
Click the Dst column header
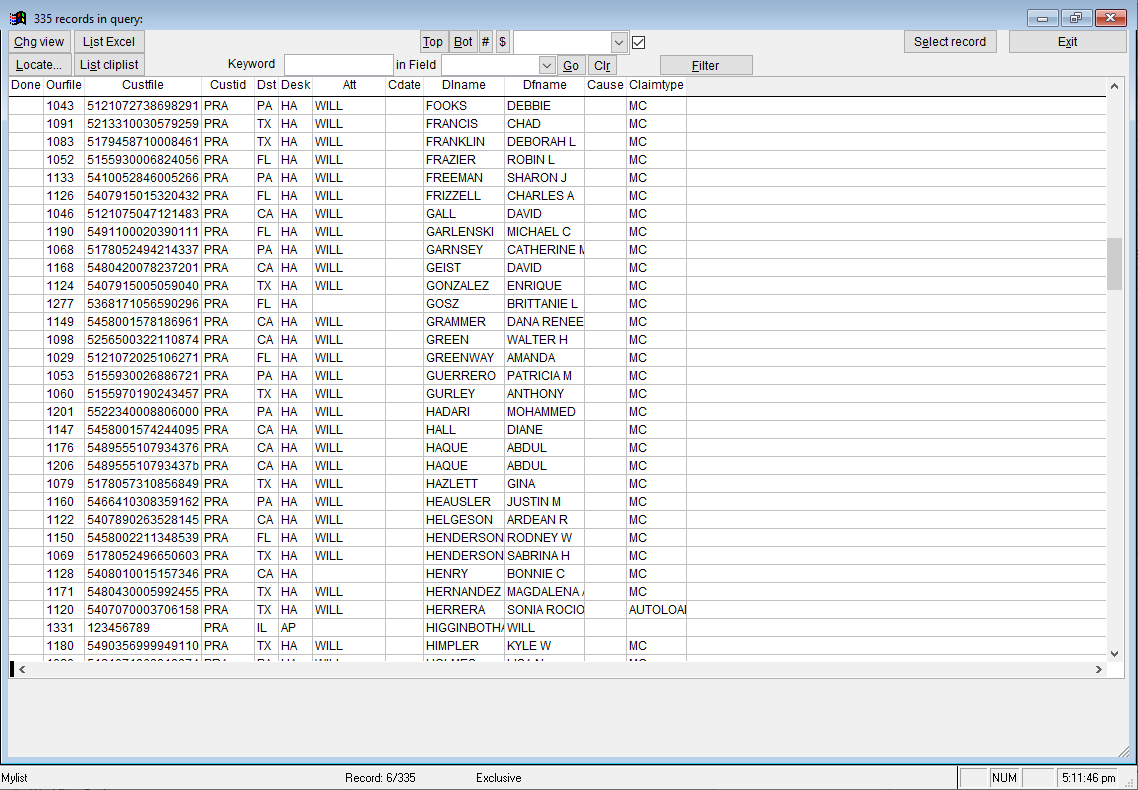266,85
